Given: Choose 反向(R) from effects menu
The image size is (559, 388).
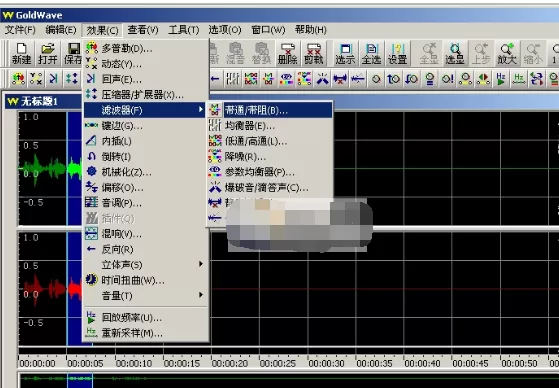Looking at the screenshot, I should coord(145,249).
